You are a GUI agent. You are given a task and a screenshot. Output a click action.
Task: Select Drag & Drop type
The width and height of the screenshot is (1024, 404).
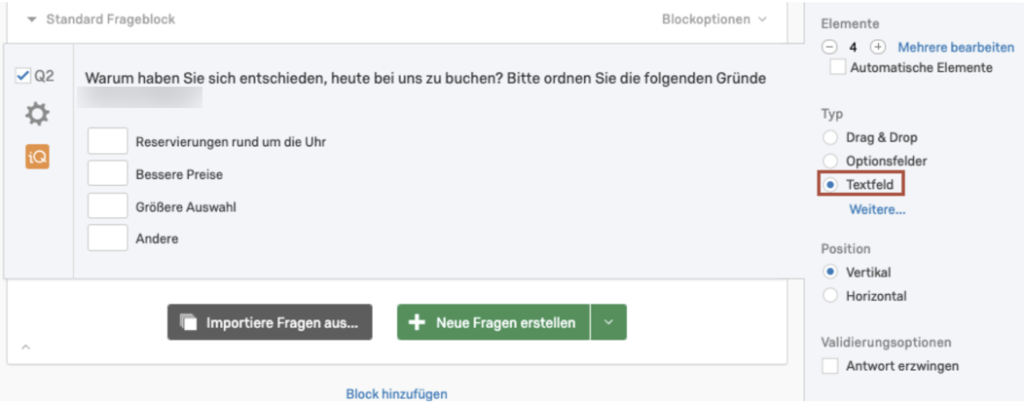click(x=830, y=138)
